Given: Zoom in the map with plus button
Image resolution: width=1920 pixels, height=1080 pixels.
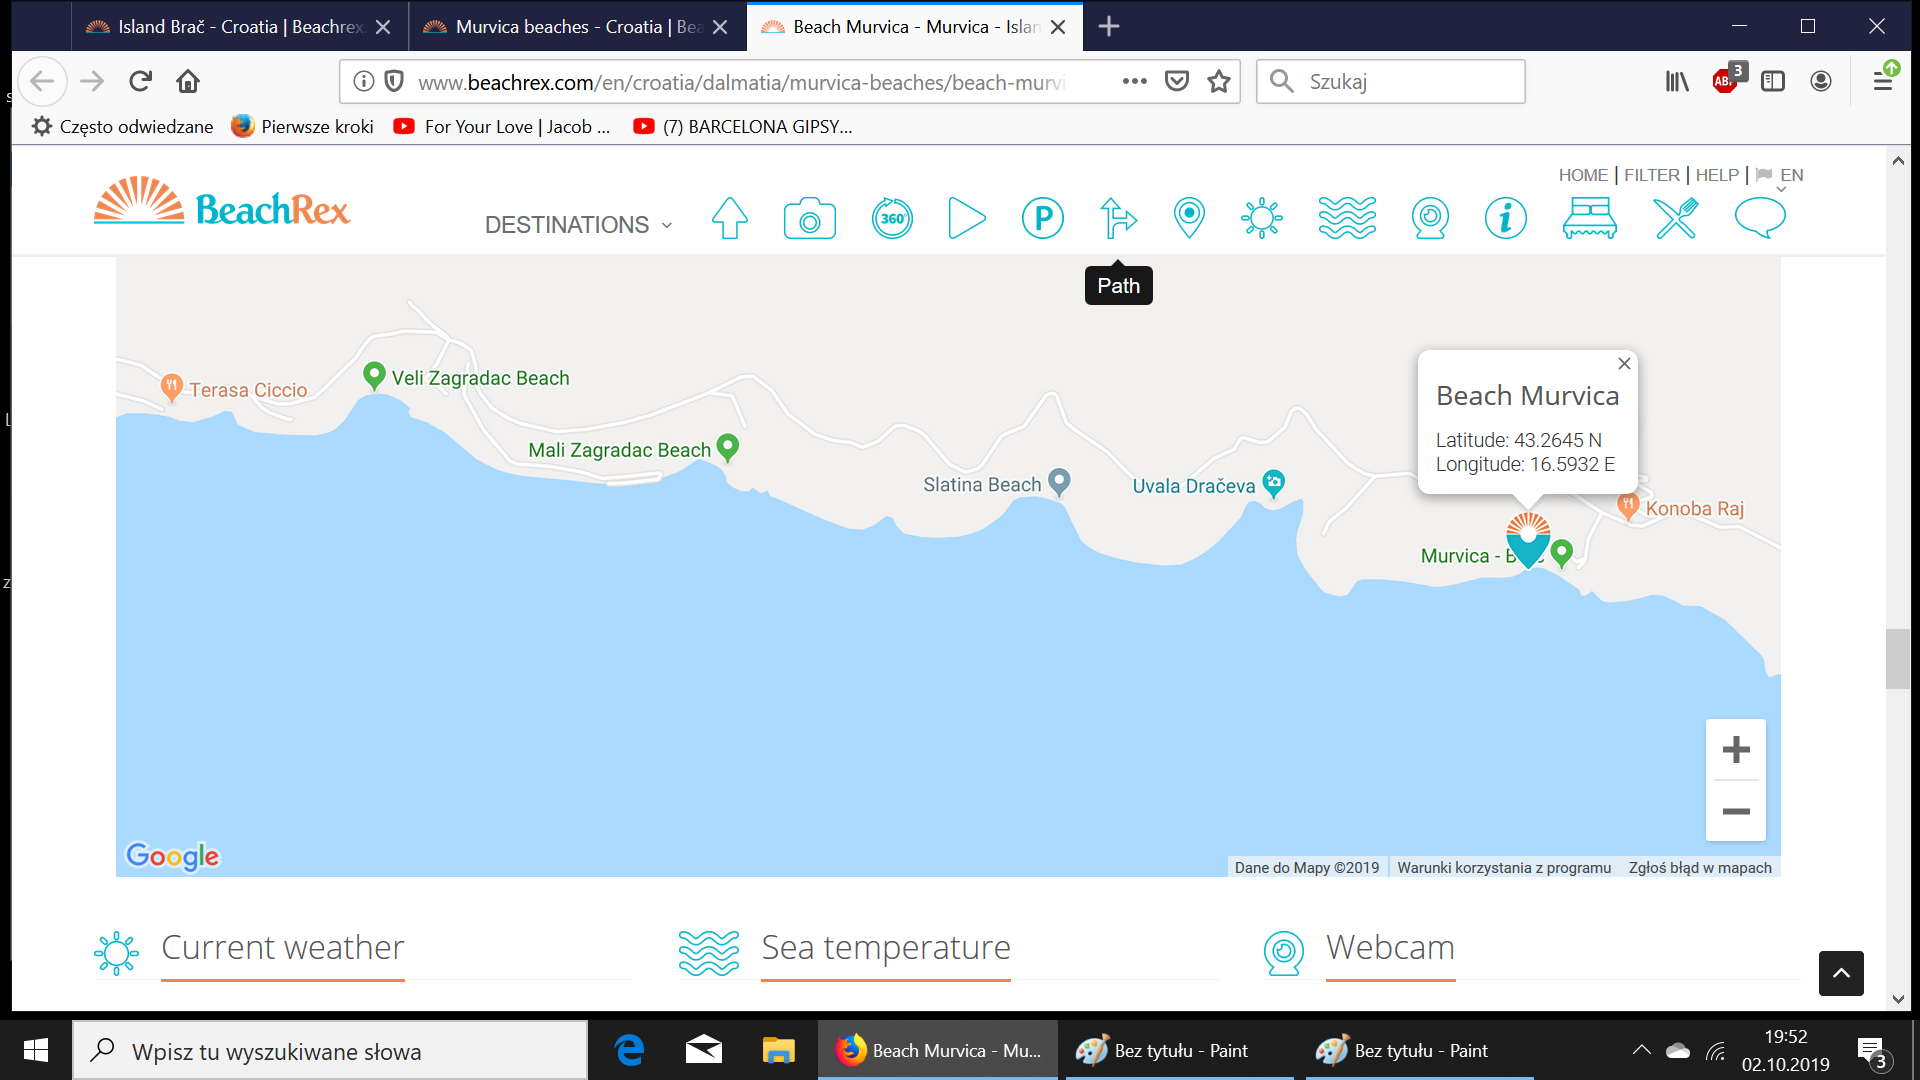Looking at the screenshot, I should click(1735, 750).
